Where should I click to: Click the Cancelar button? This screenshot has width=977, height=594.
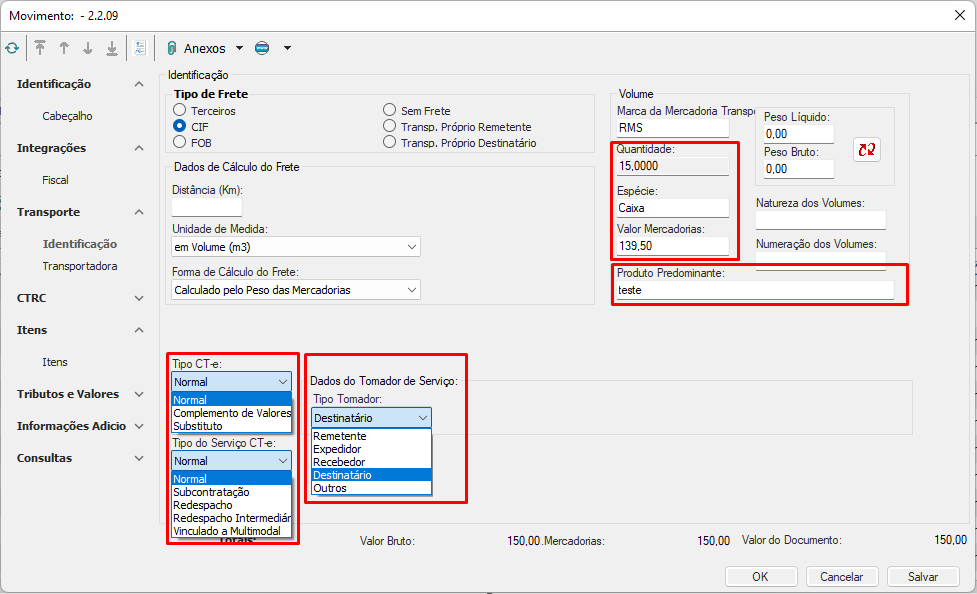coord(841,577)
